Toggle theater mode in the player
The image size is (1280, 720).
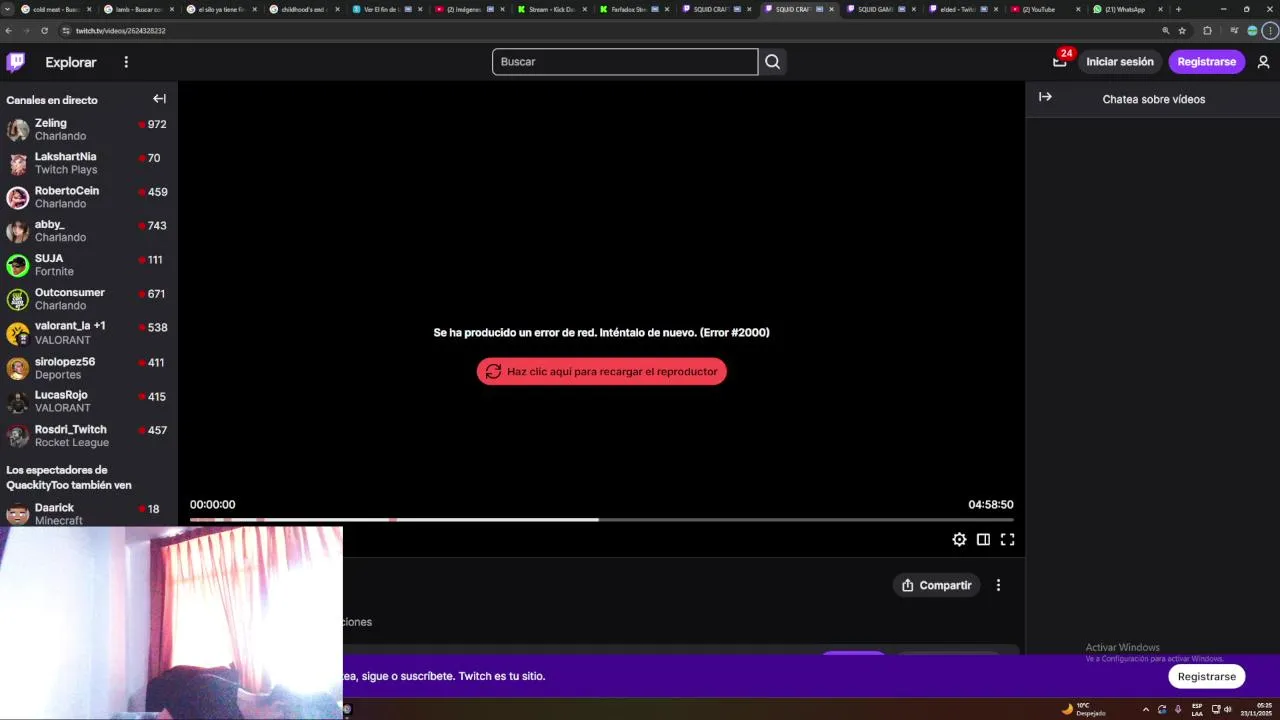tap(983, 539)
